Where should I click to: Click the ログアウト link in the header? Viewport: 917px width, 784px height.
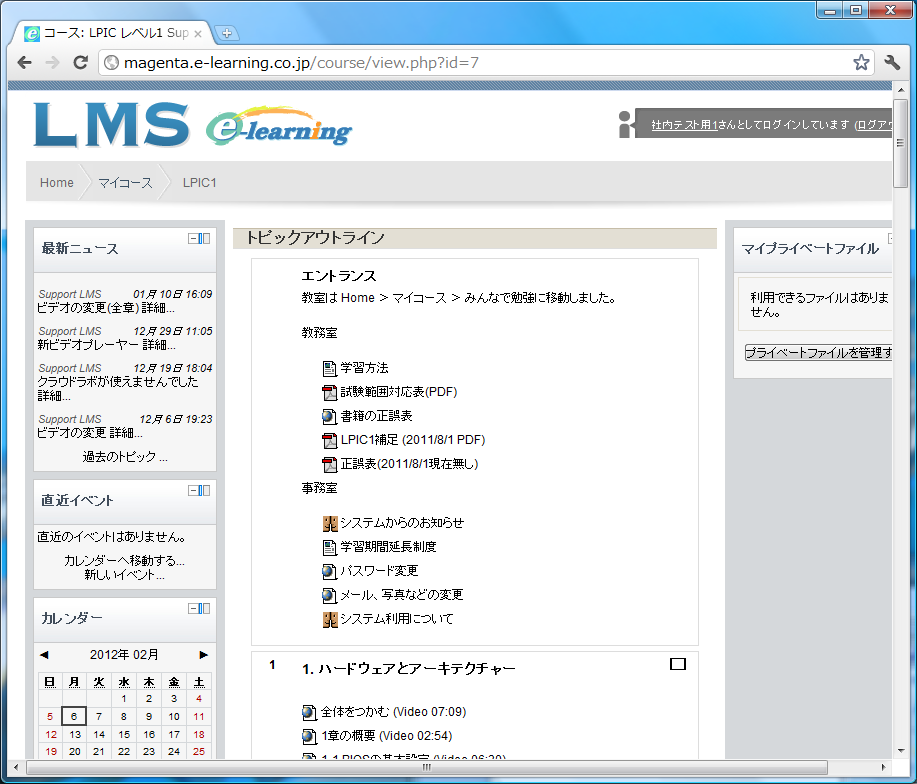tap(875, 125)
